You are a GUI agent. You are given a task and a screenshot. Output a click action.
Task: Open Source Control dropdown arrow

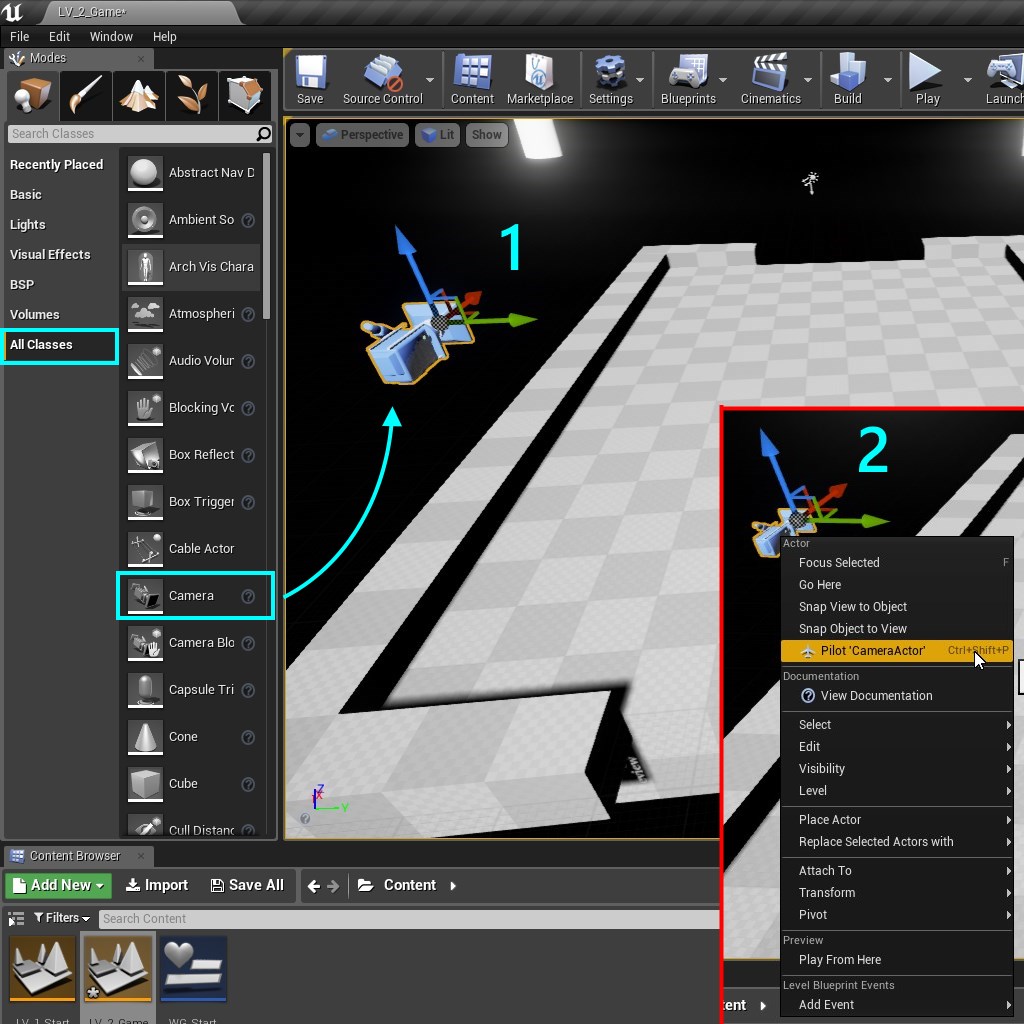(430, 80)
